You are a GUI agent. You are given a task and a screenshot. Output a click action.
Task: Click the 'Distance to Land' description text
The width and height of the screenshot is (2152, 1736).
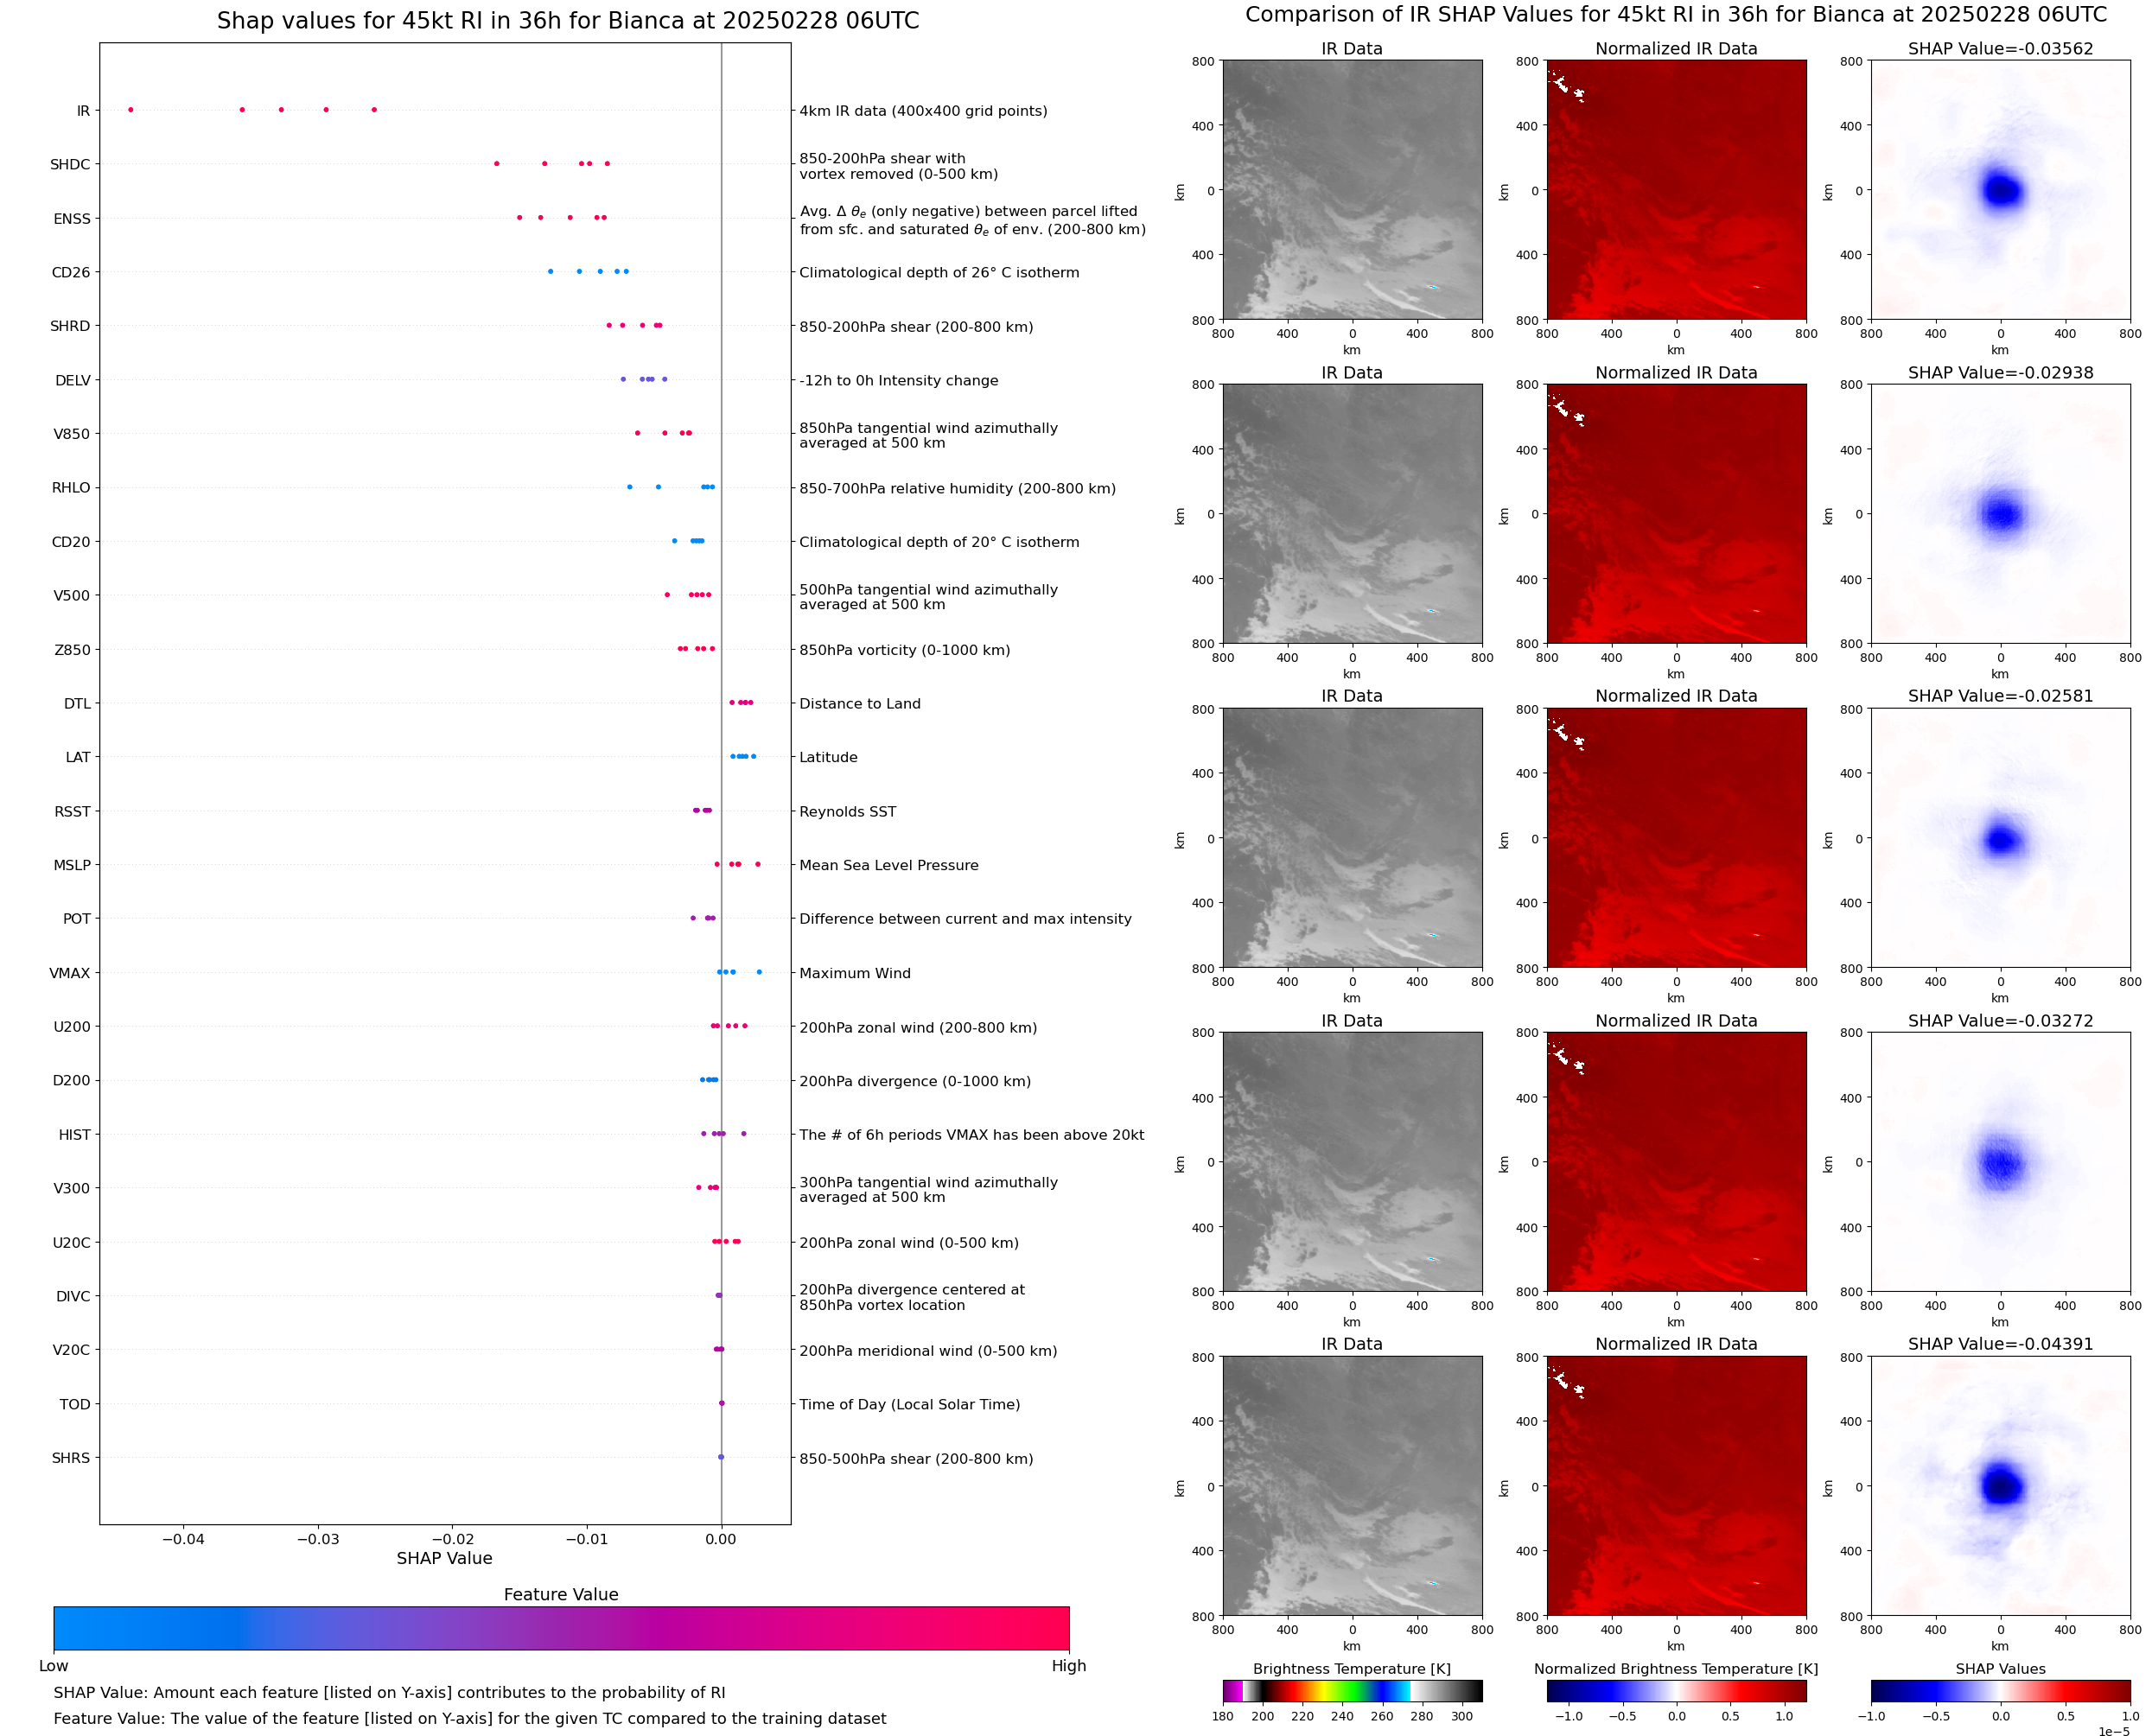coord(860,704)
